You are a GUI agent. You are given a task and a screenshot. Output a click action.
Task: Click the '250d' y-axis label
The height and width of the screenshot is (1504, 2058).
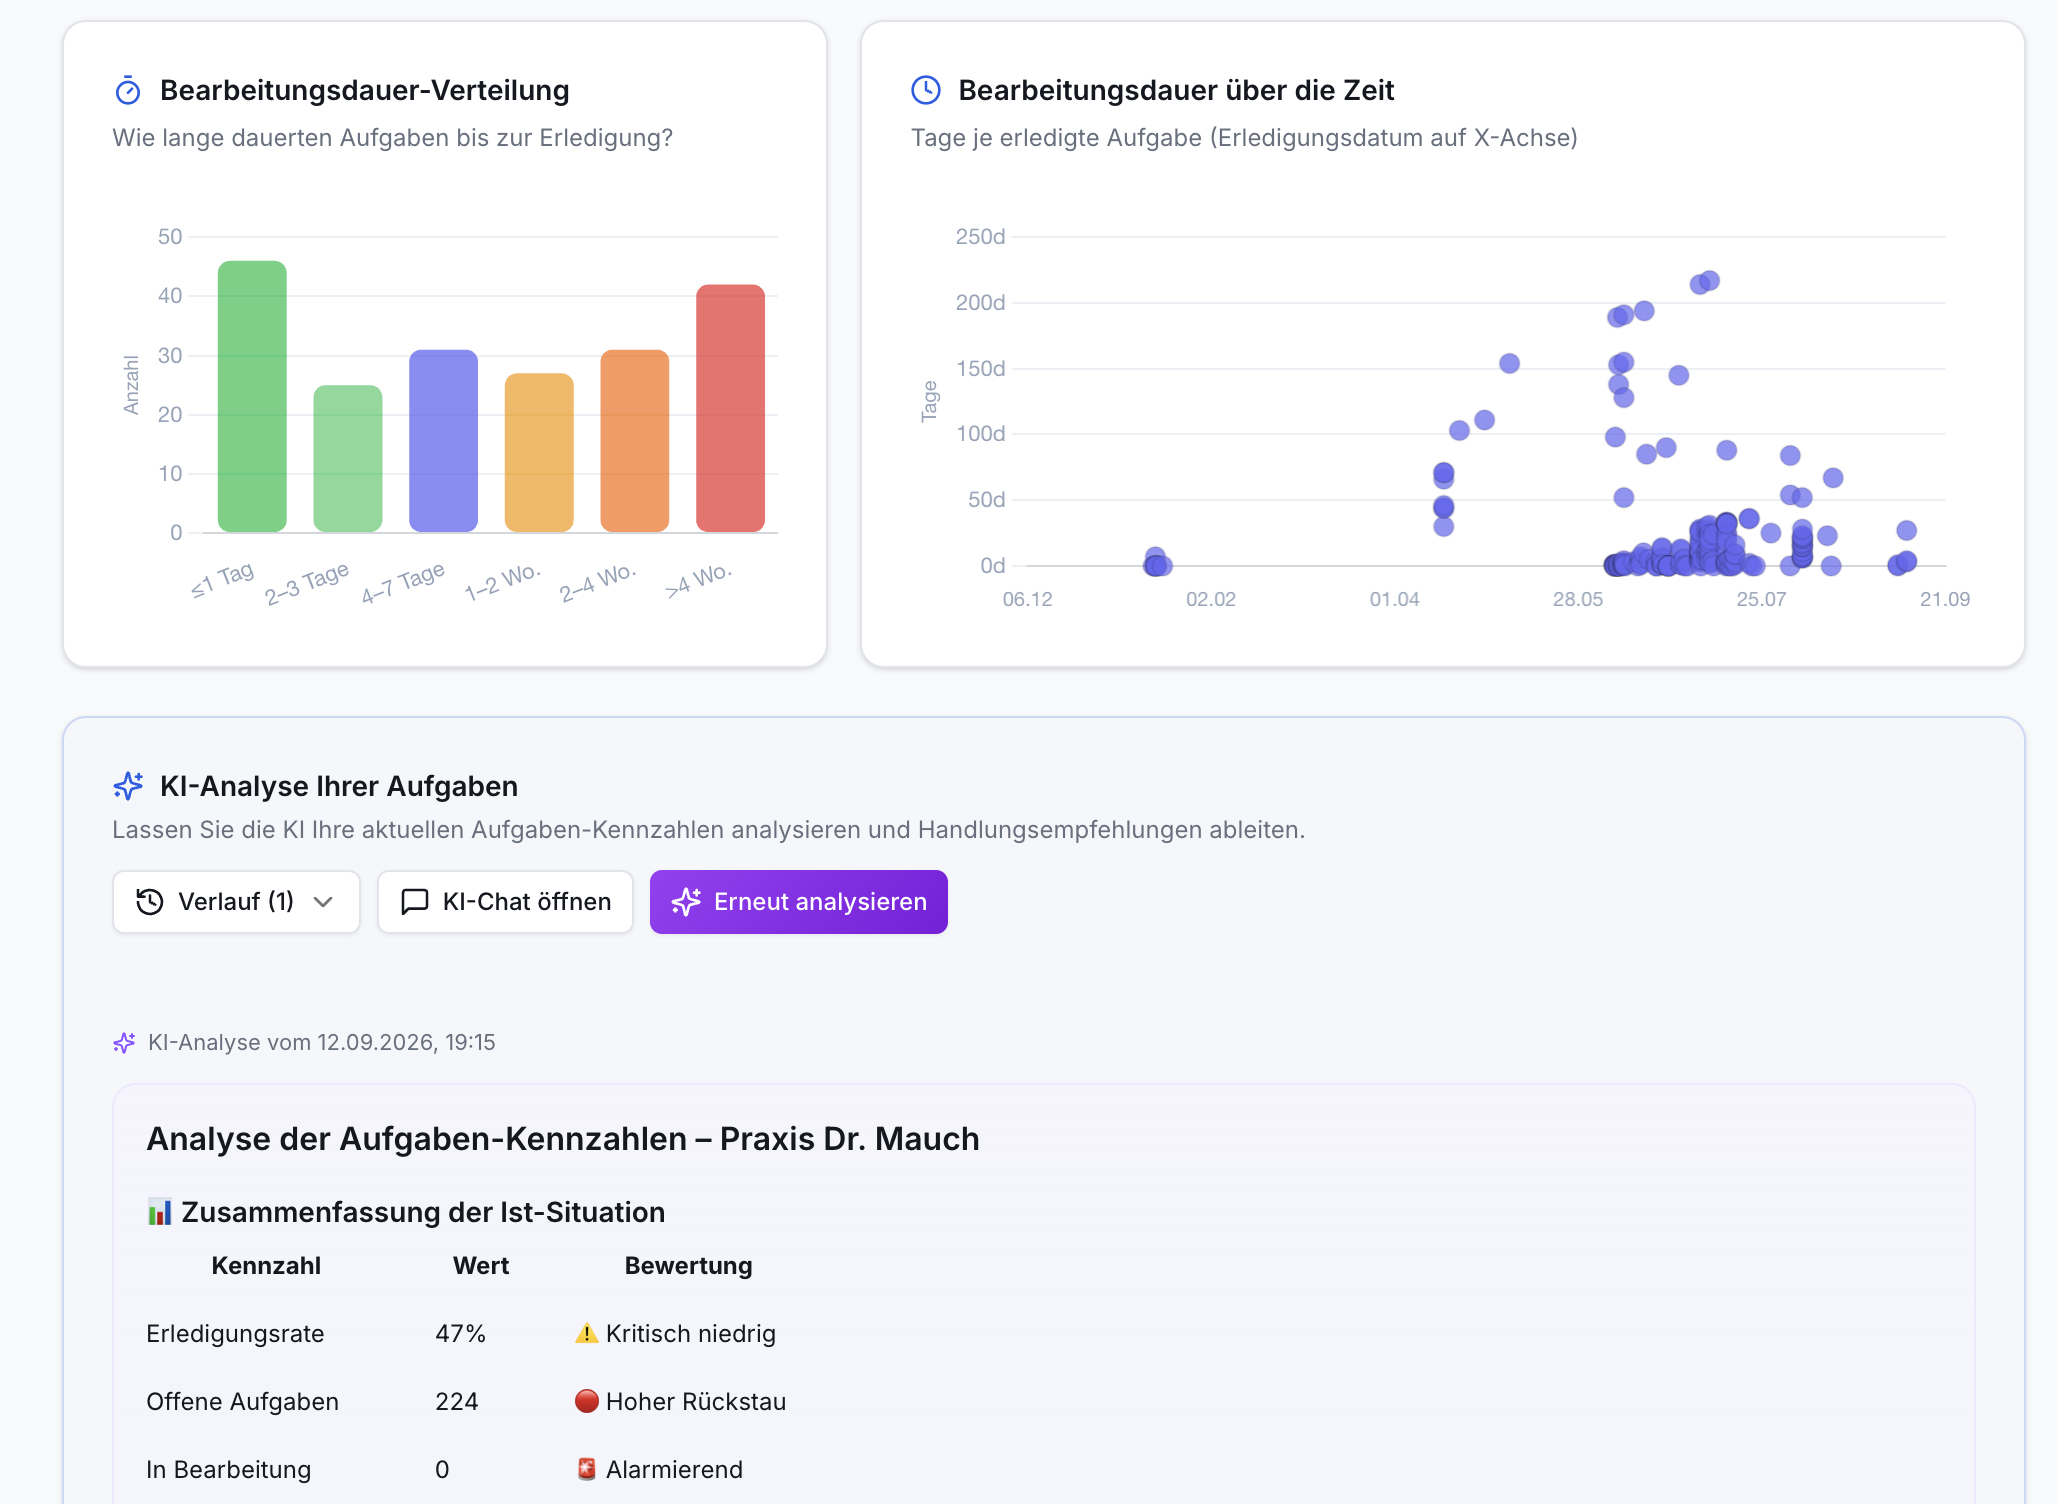(980, 237)
